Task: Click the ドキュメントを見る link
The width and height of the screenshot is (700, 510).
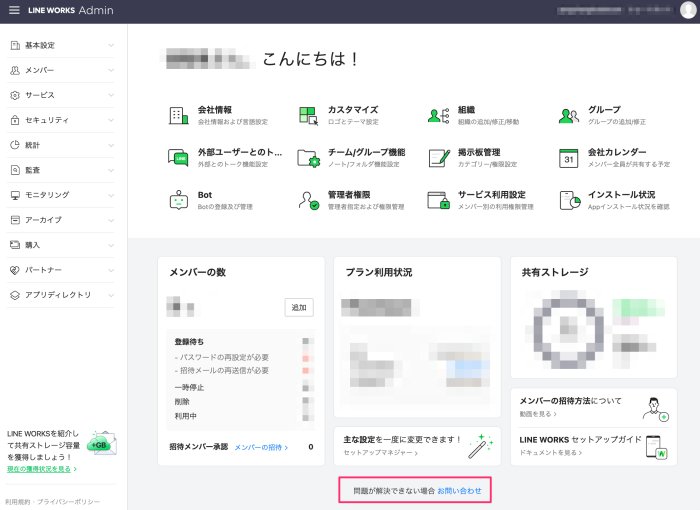Action: coord(551,452)
